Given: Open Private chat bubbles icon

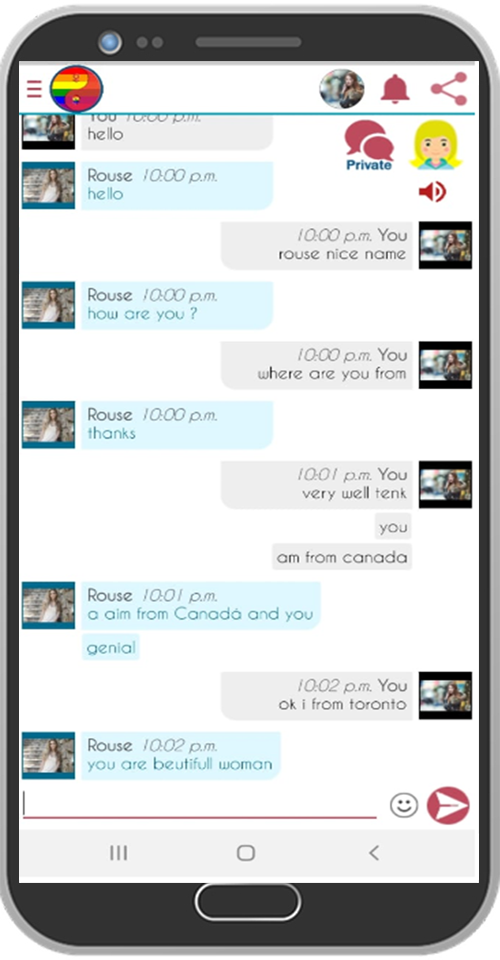Looking at the screenshot, I should (368, 146).
